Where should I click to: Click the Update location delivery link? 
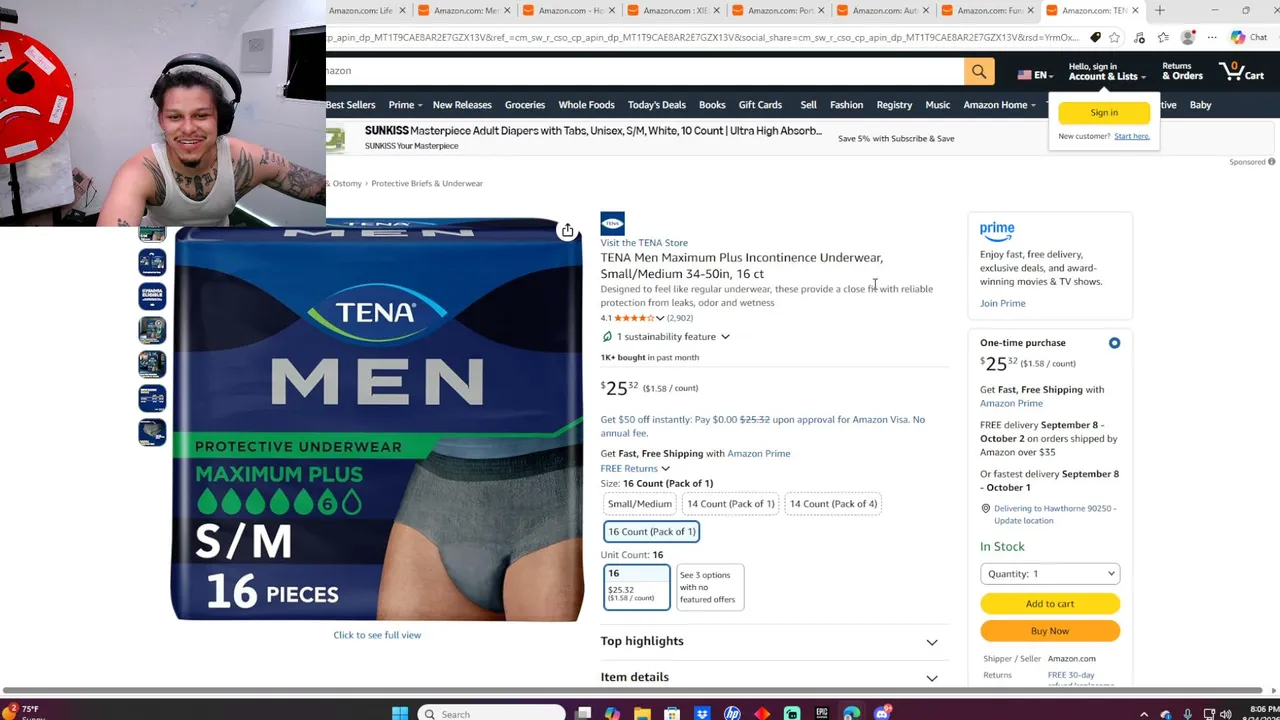[1024, 521]
